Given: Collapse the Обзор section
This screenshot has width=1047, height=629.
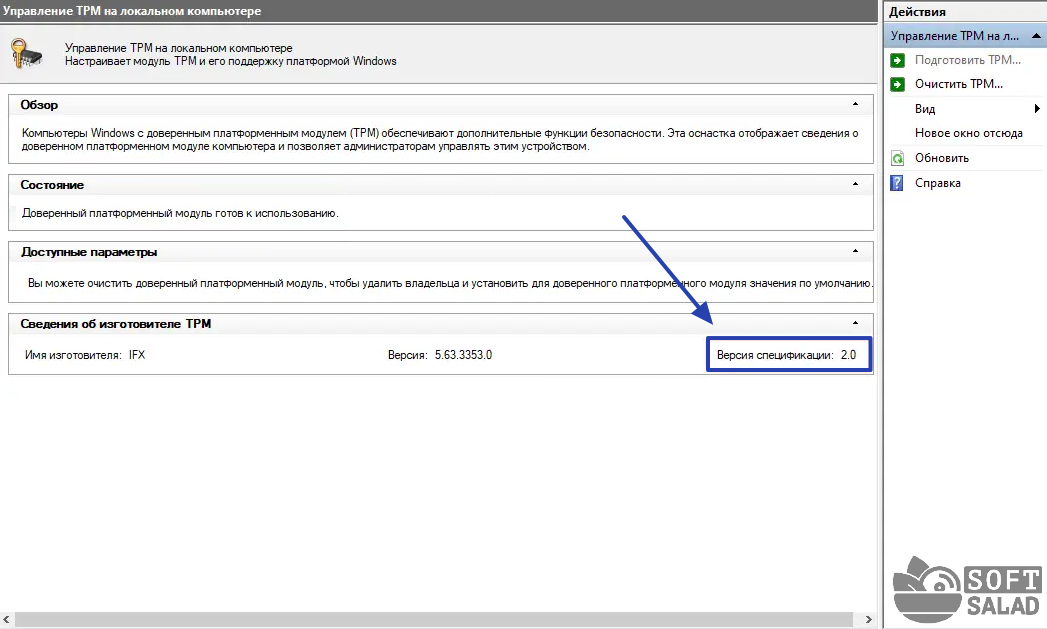Looking at the screenshot, I should tap(855, 104).
